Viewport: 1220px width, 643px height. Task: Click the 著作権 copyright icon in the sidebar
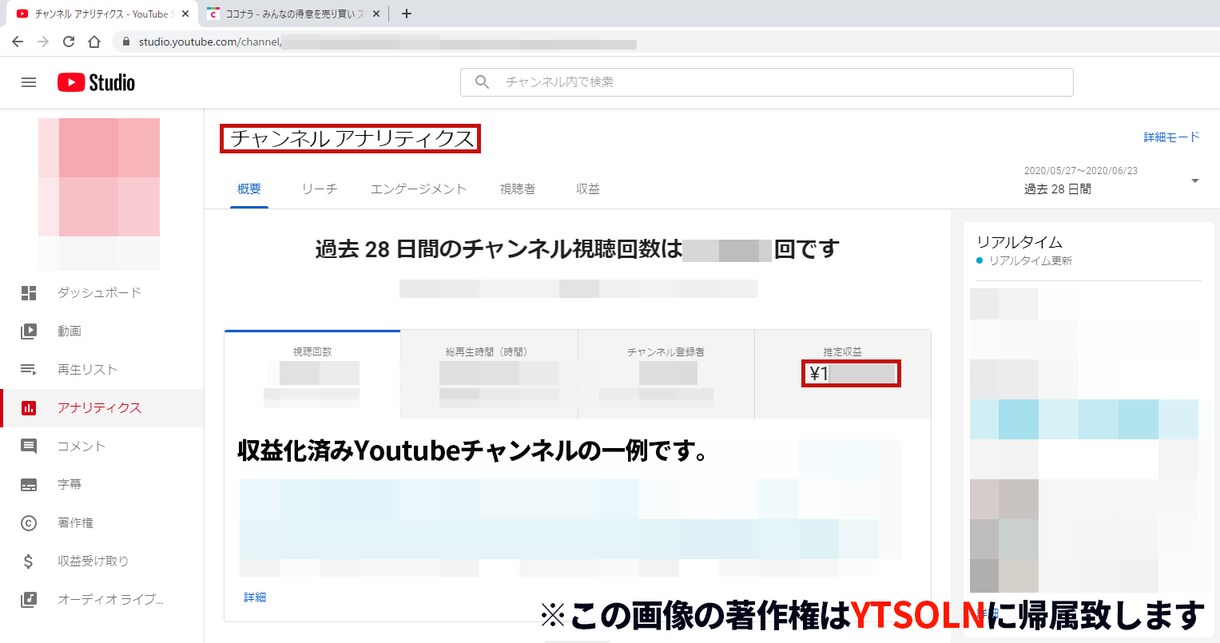coord(29,523)
